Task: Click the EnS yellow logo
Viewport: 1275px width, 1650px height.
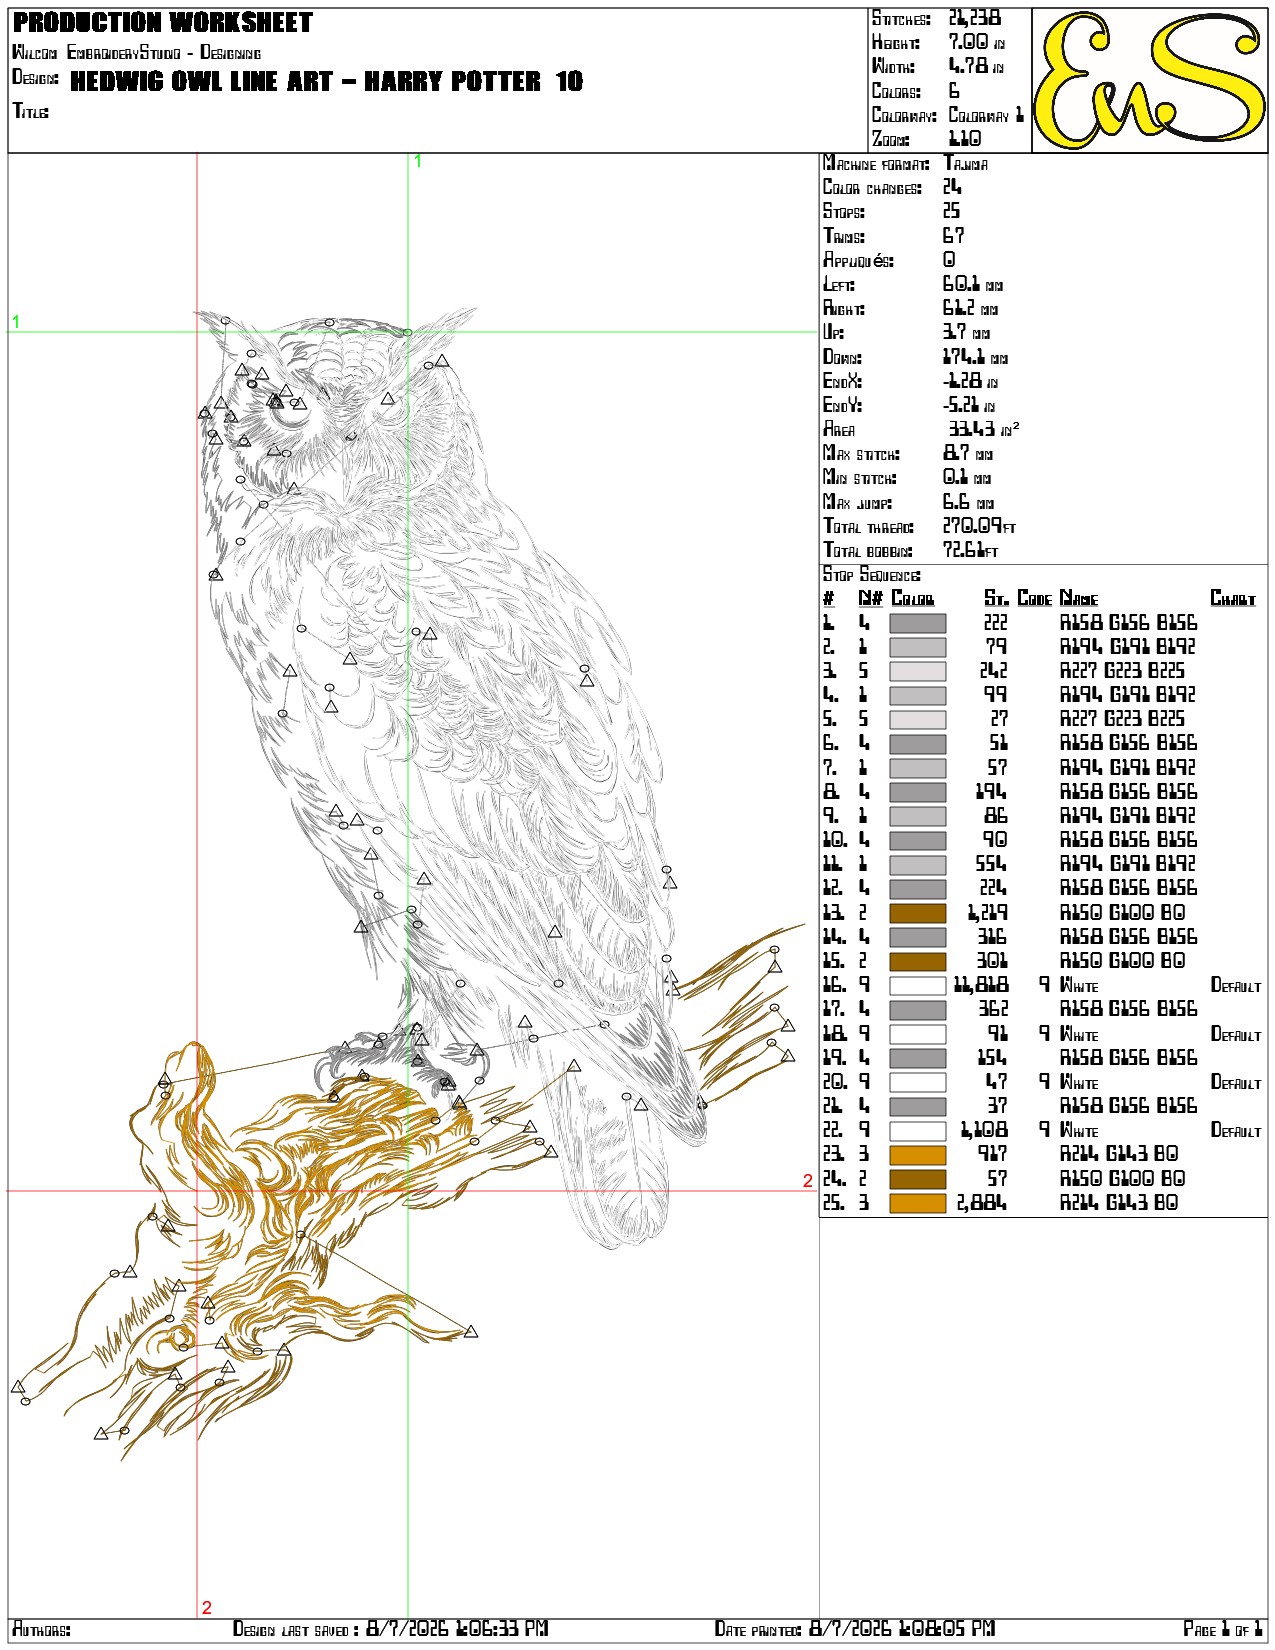Action: click(x=1149, y=81)
